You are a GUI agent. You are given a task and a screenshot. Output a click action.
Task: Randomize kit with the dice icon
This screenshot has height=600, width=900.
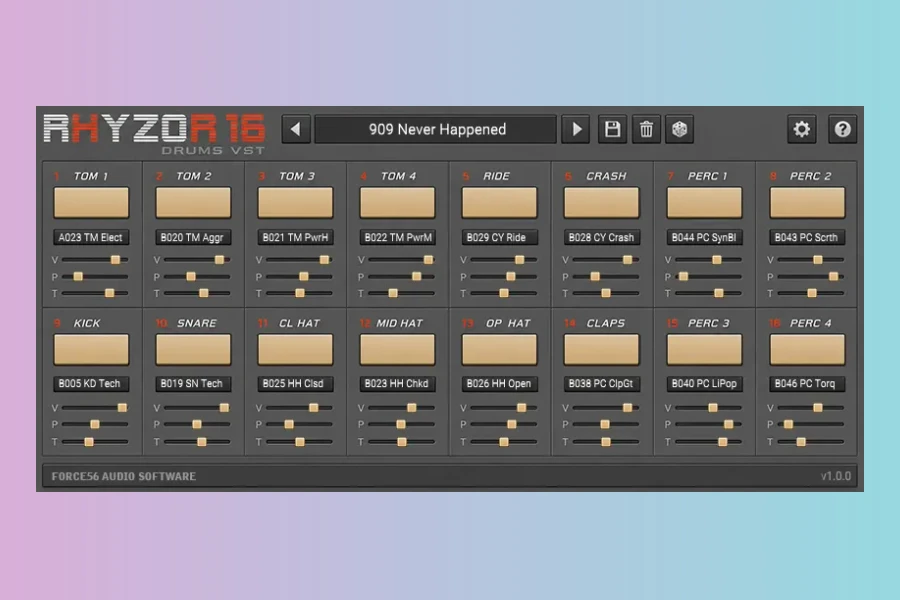(x=680, y=129)
